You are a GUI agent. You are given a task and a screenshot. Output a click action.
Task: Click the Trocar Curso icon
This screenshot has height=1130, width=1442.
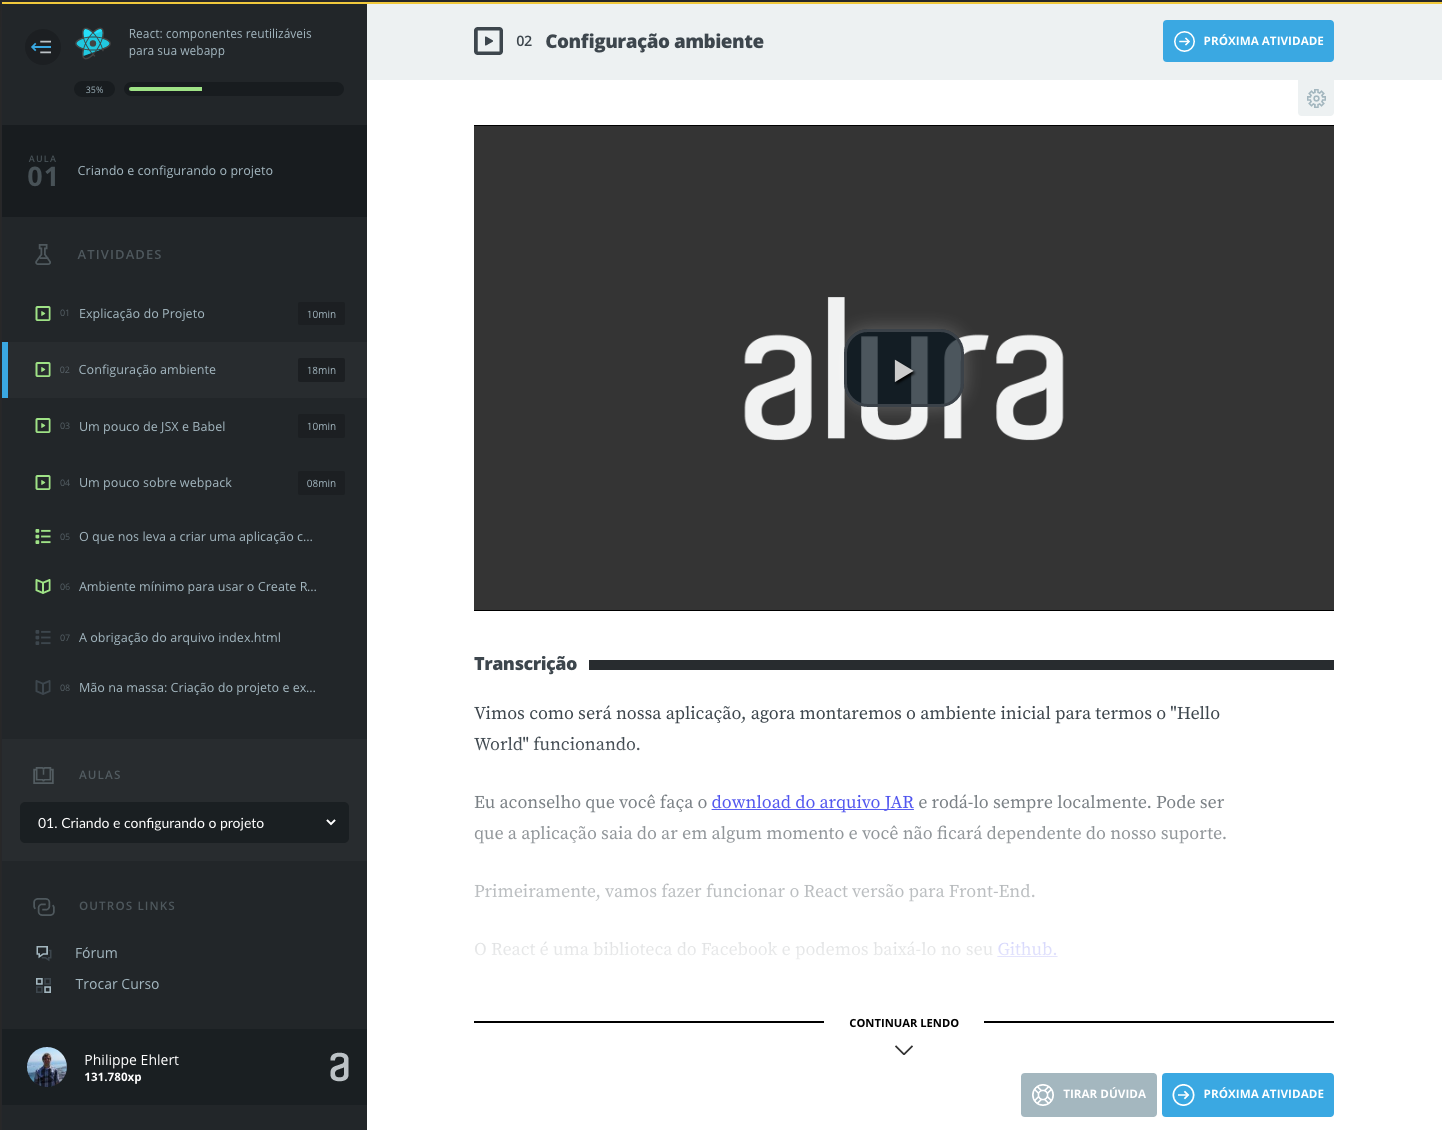[43, 984]
